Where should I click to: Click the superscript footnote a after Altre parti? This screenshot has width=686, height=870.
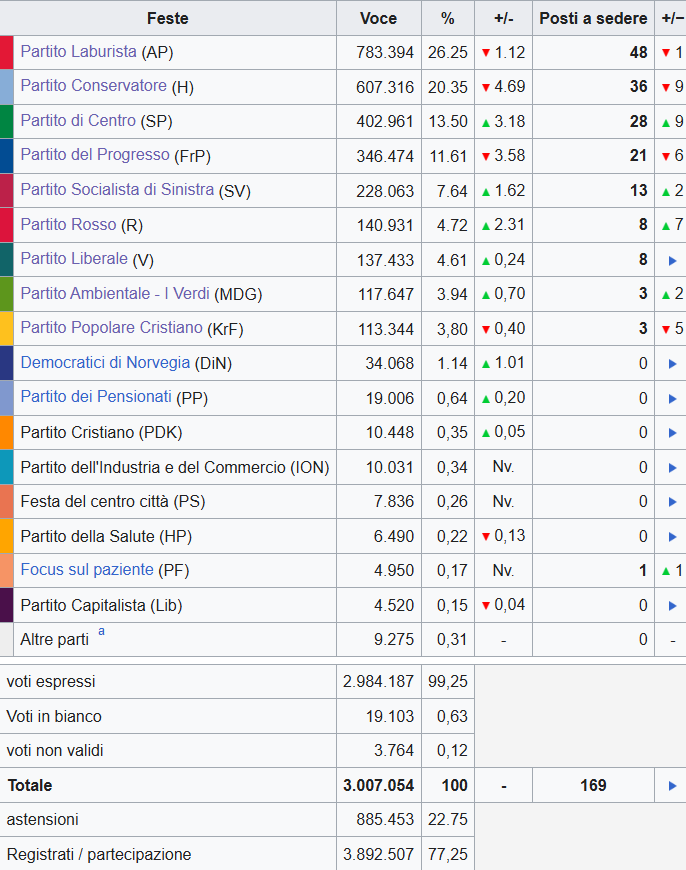click(100, 633)
